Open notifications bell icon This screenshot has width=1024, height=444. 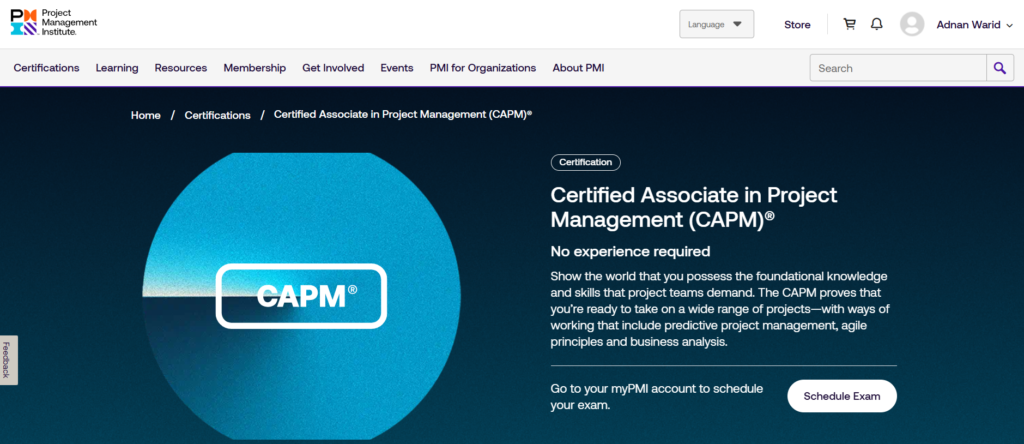(876, 24)
